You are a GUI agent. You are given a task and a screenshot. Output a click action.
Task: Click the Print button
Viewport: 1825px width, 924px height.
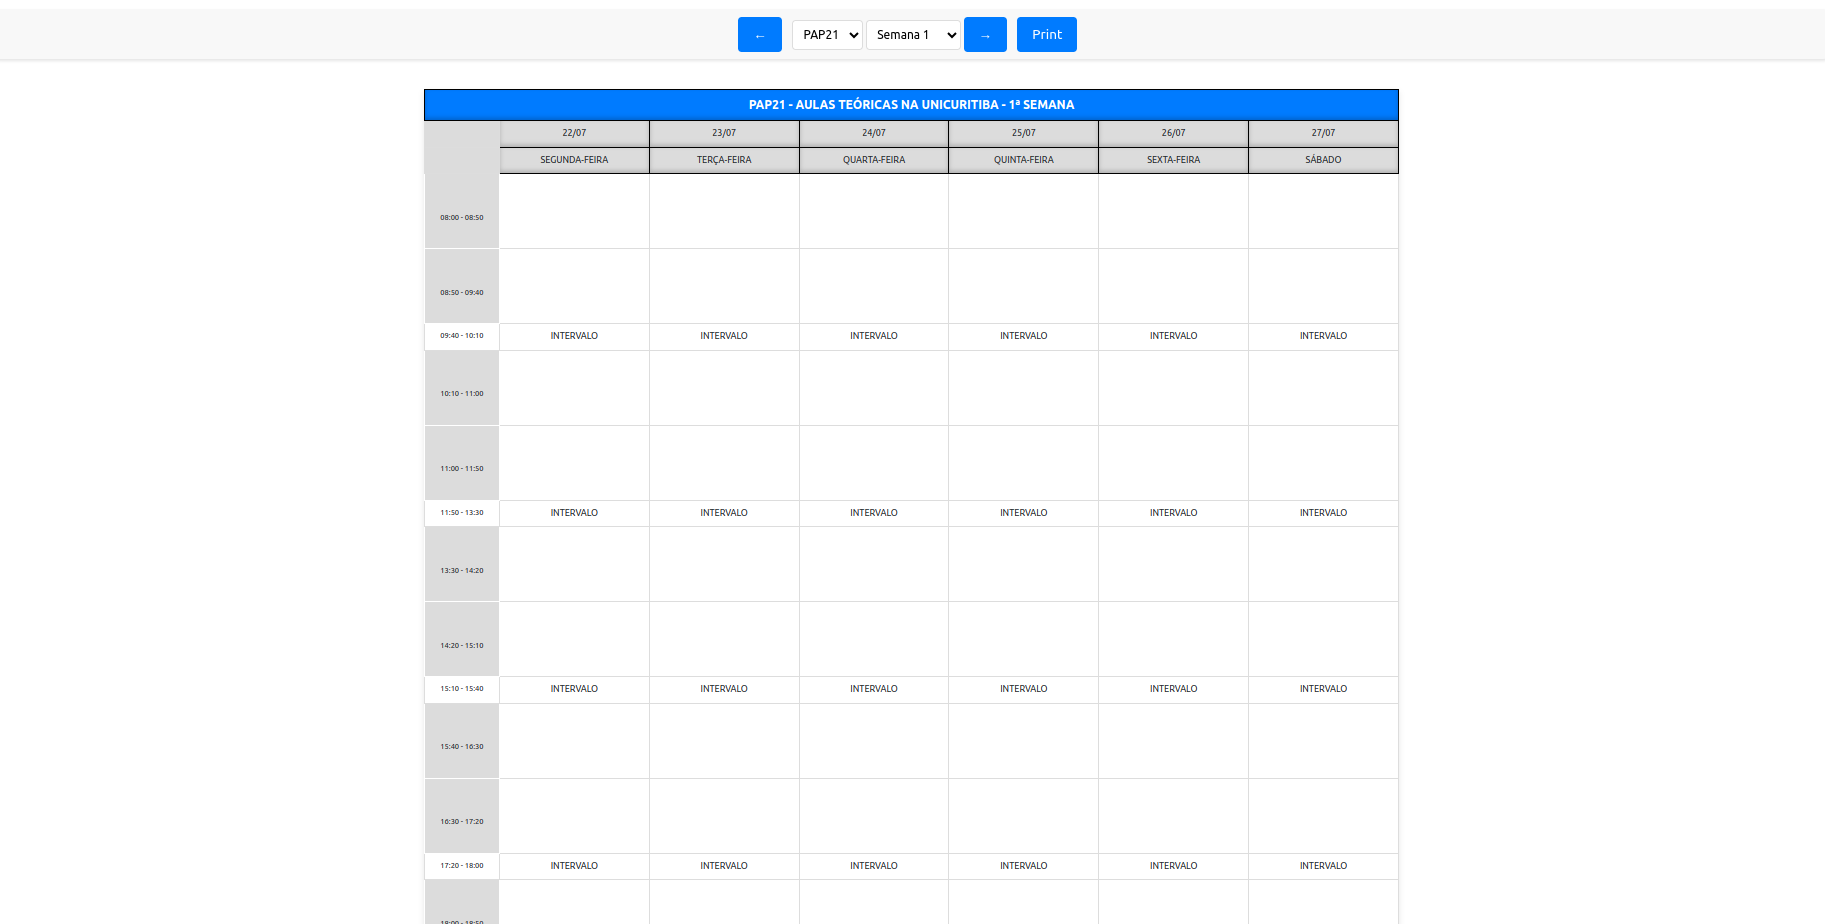[1047, 35]
